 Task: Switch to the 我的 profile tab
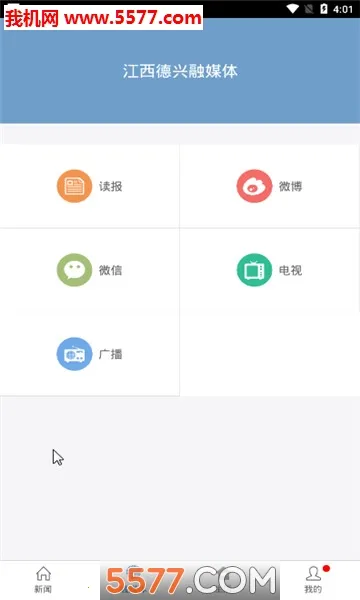pos(313,579)
